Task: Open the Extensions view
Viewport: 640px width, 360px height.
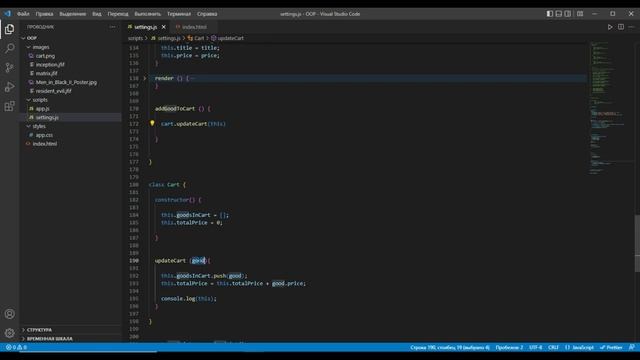Action: (x=9, y=106)
